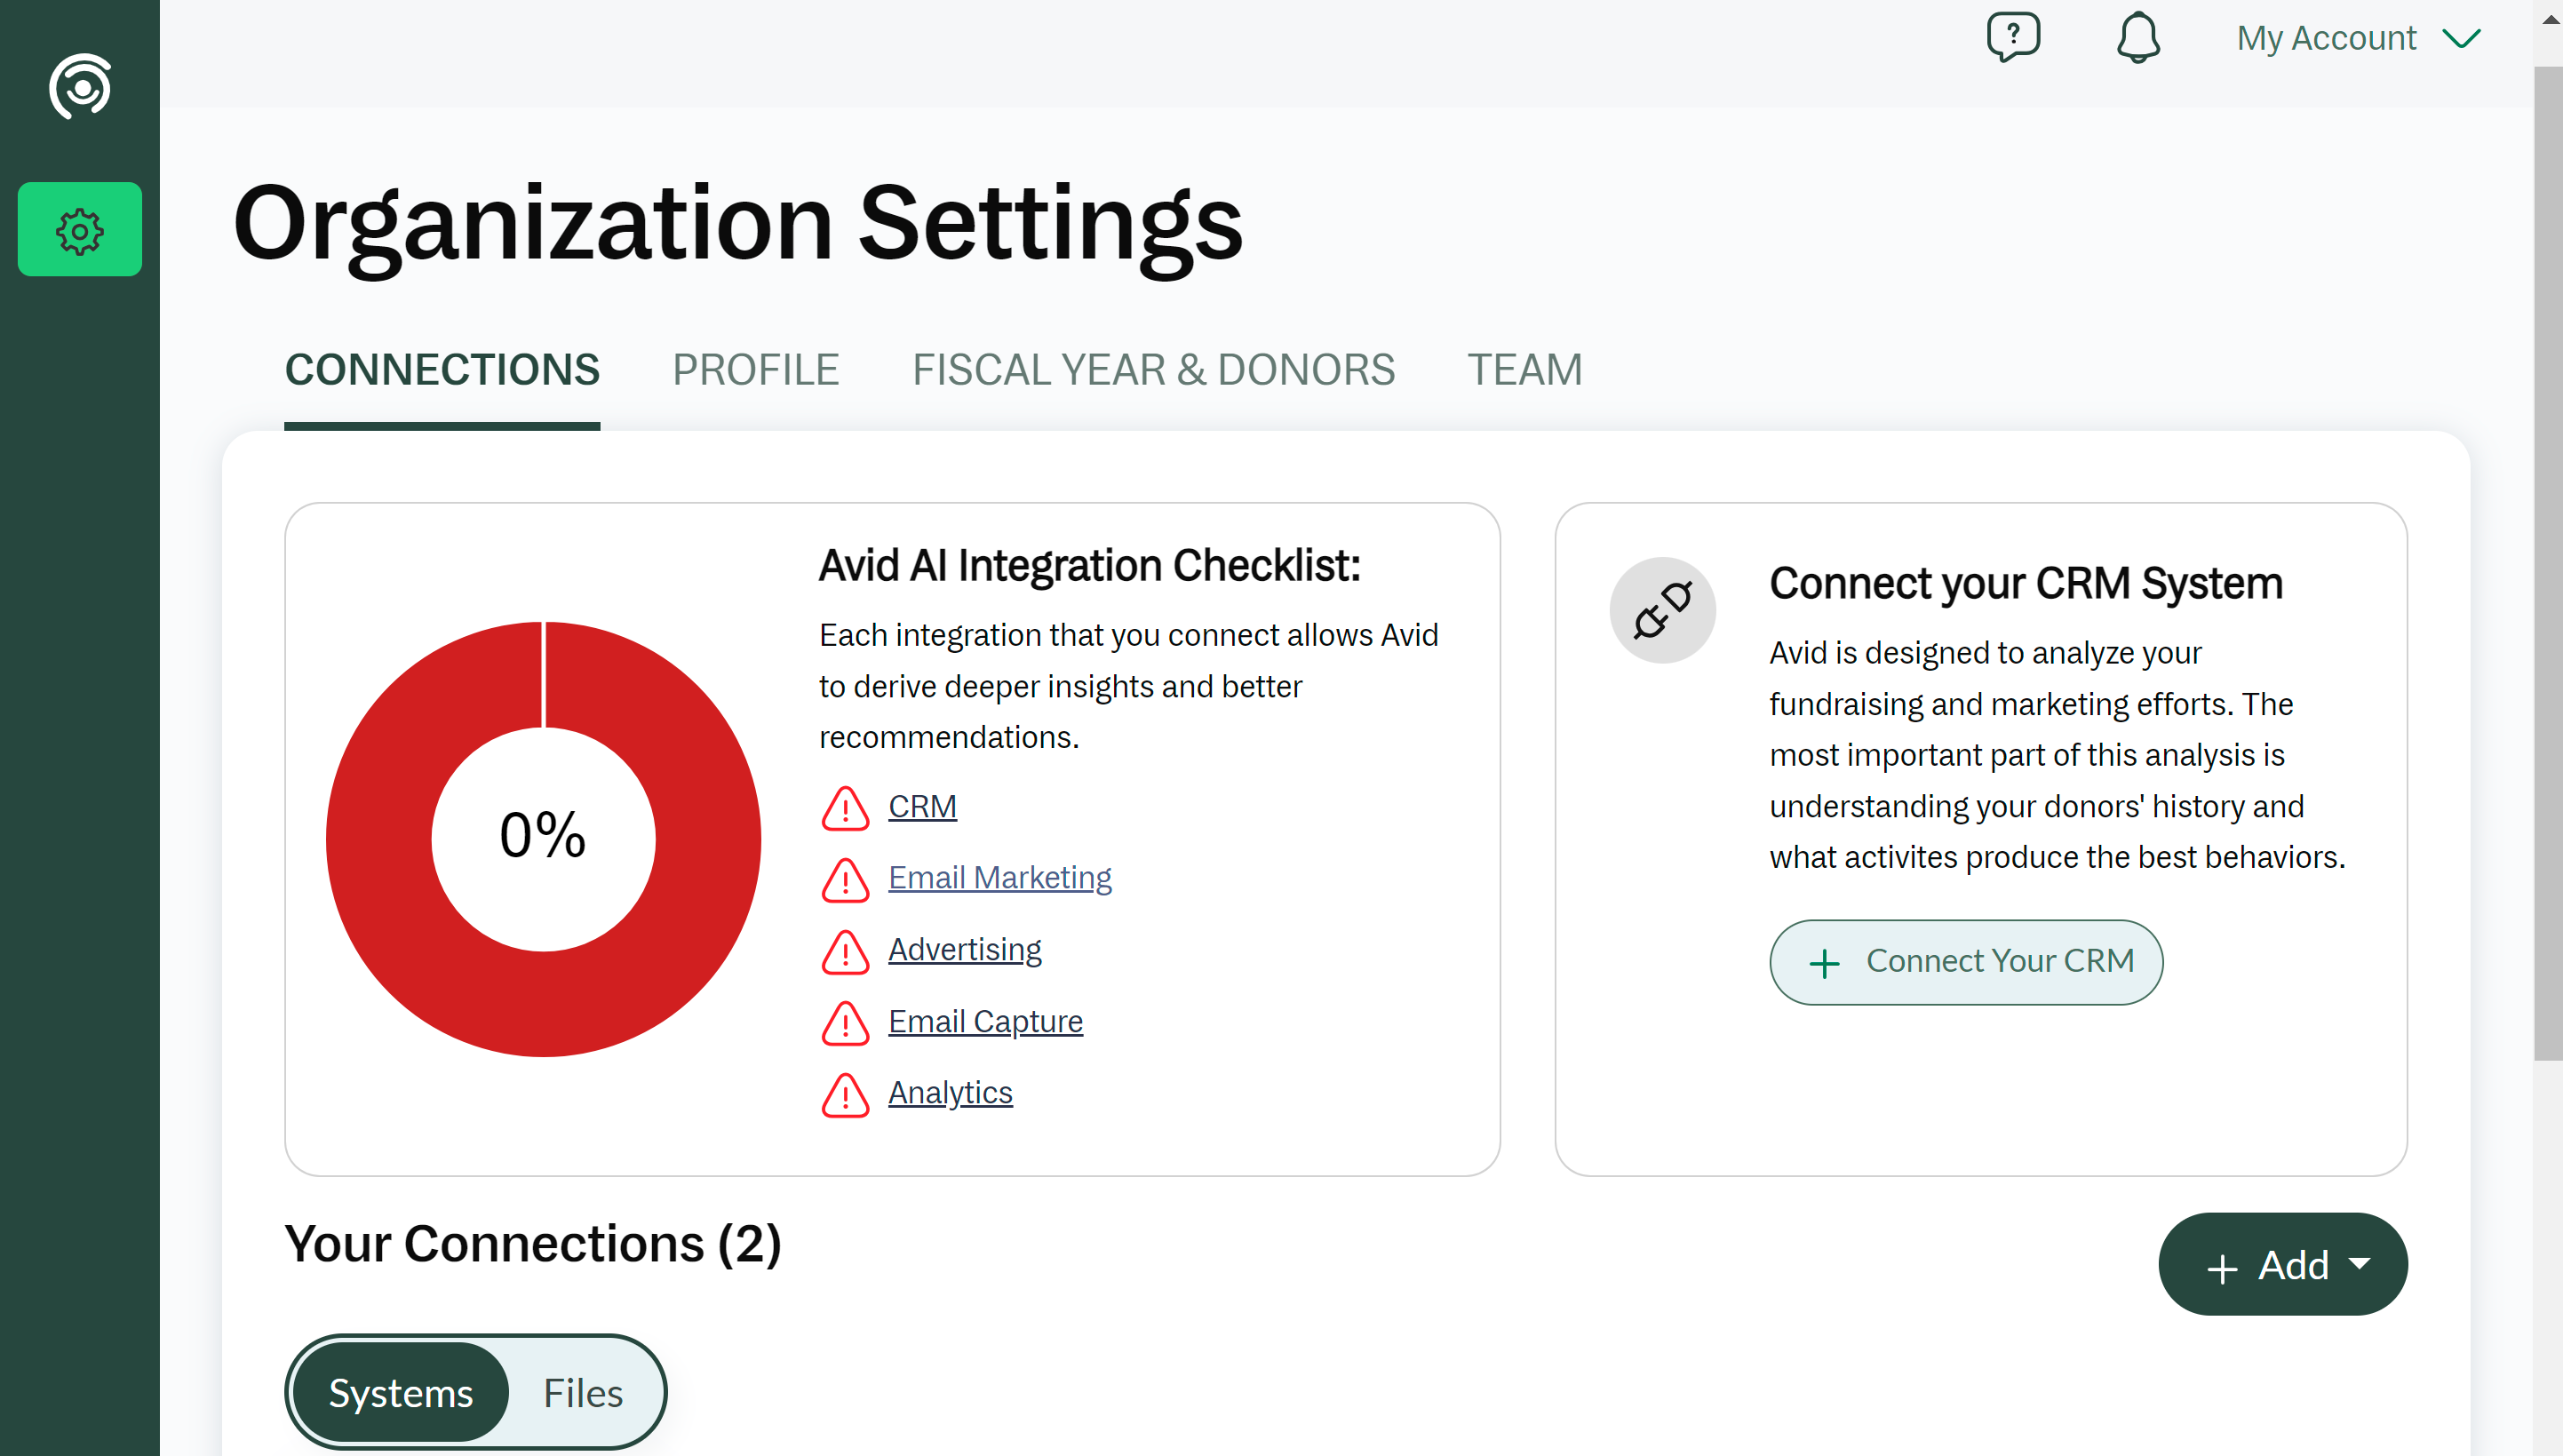Switch to the Profile tab

point(755,371)
